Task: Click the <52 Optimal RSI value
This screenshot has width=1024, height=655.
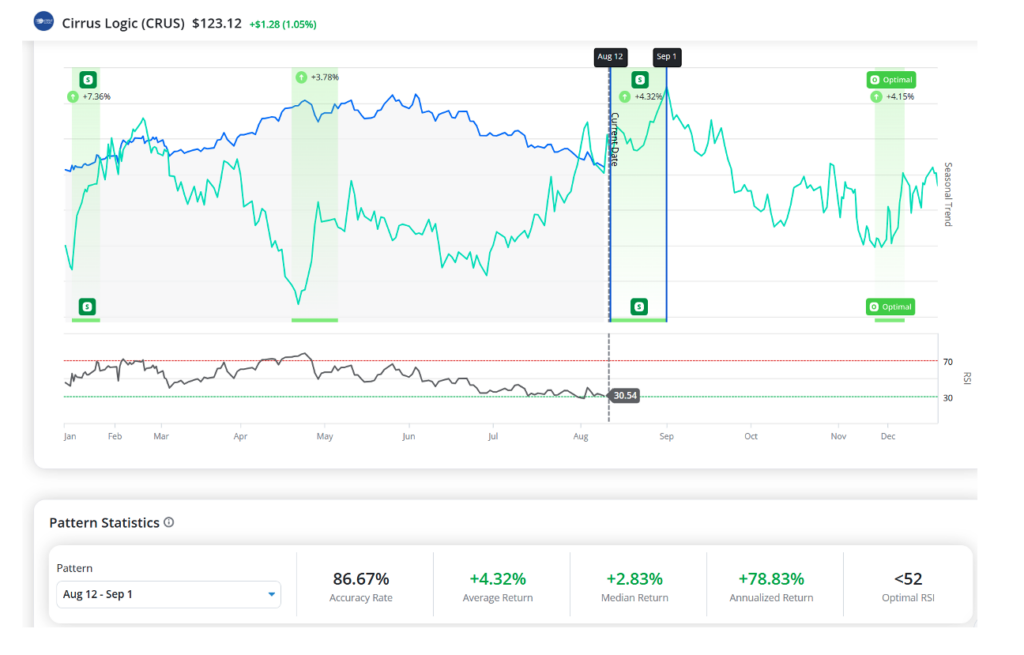Action: coord(908,579)
